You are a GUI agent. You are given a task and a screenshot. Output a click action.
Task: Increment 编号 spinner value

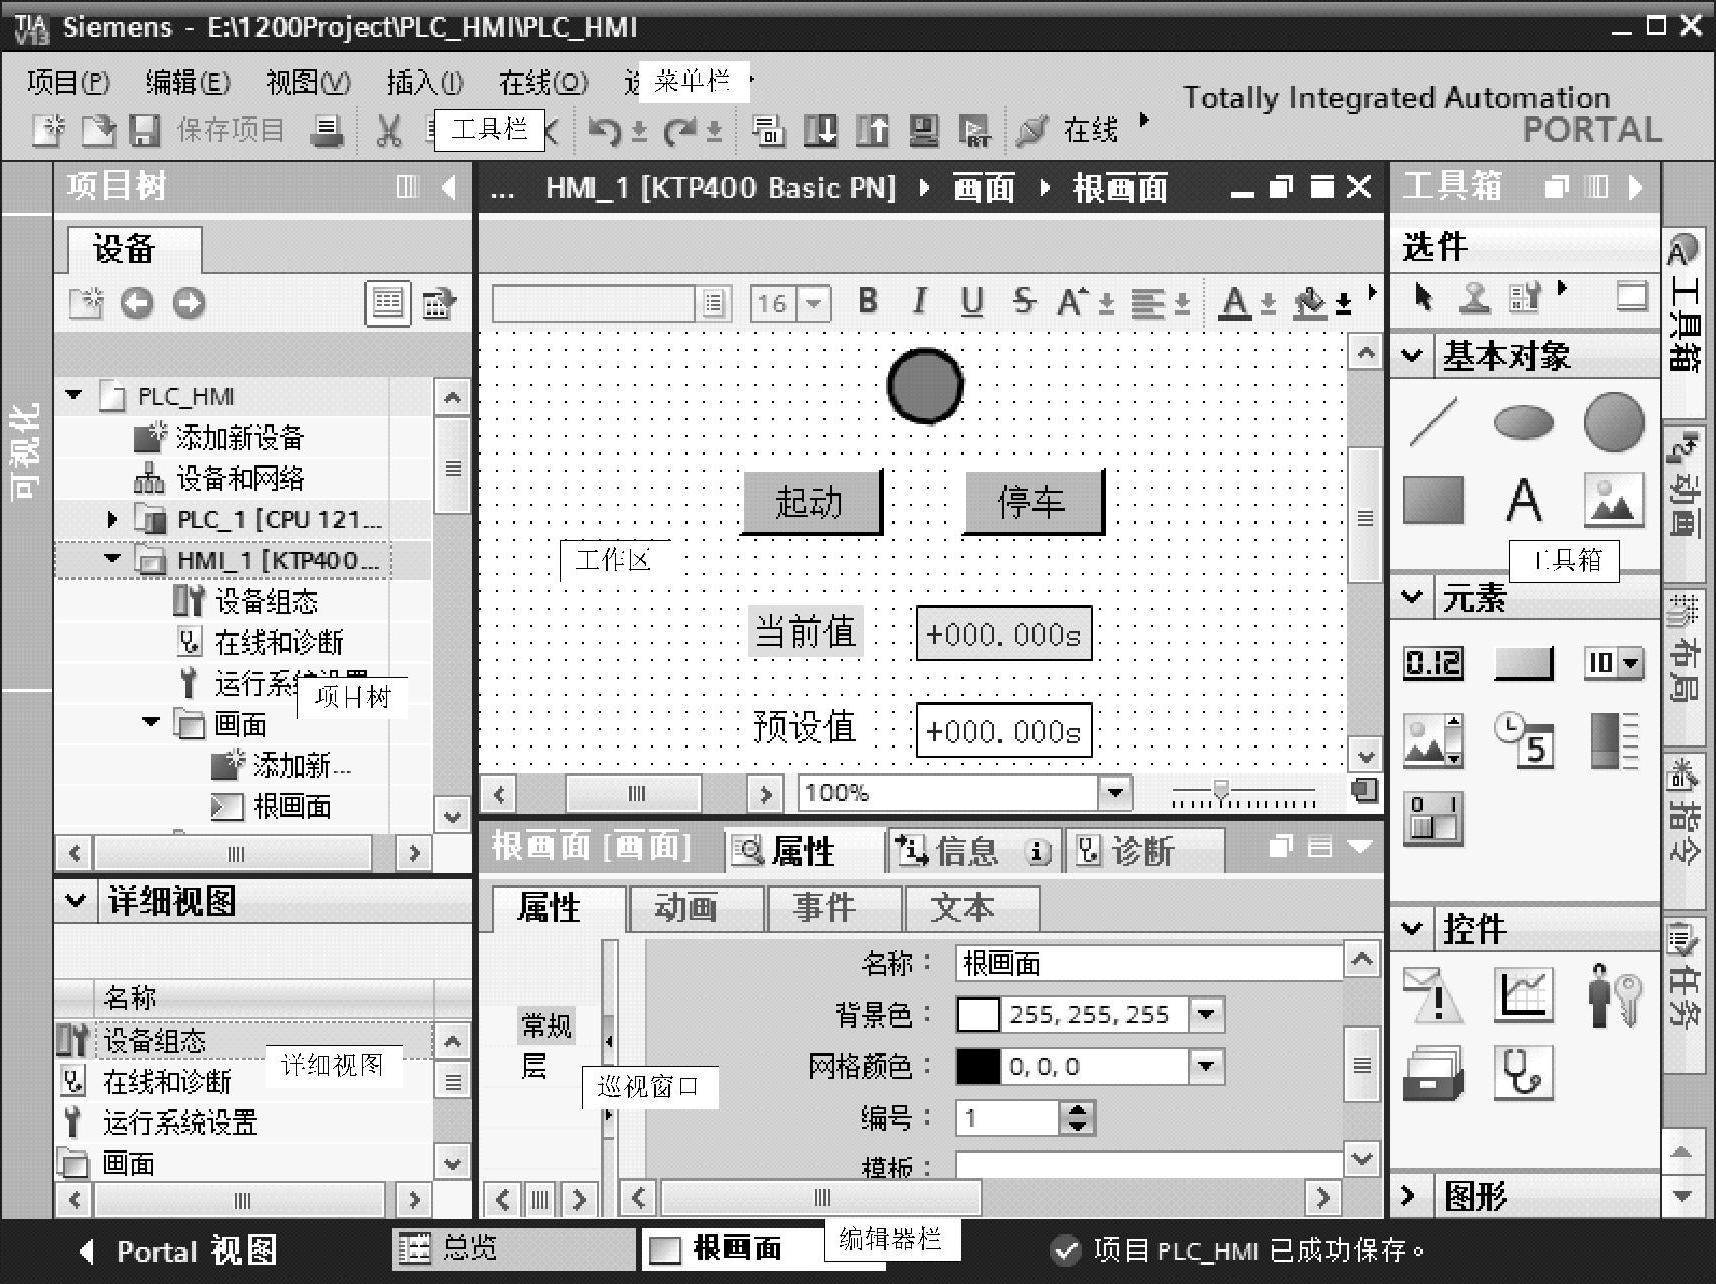pos(1077,1109)
